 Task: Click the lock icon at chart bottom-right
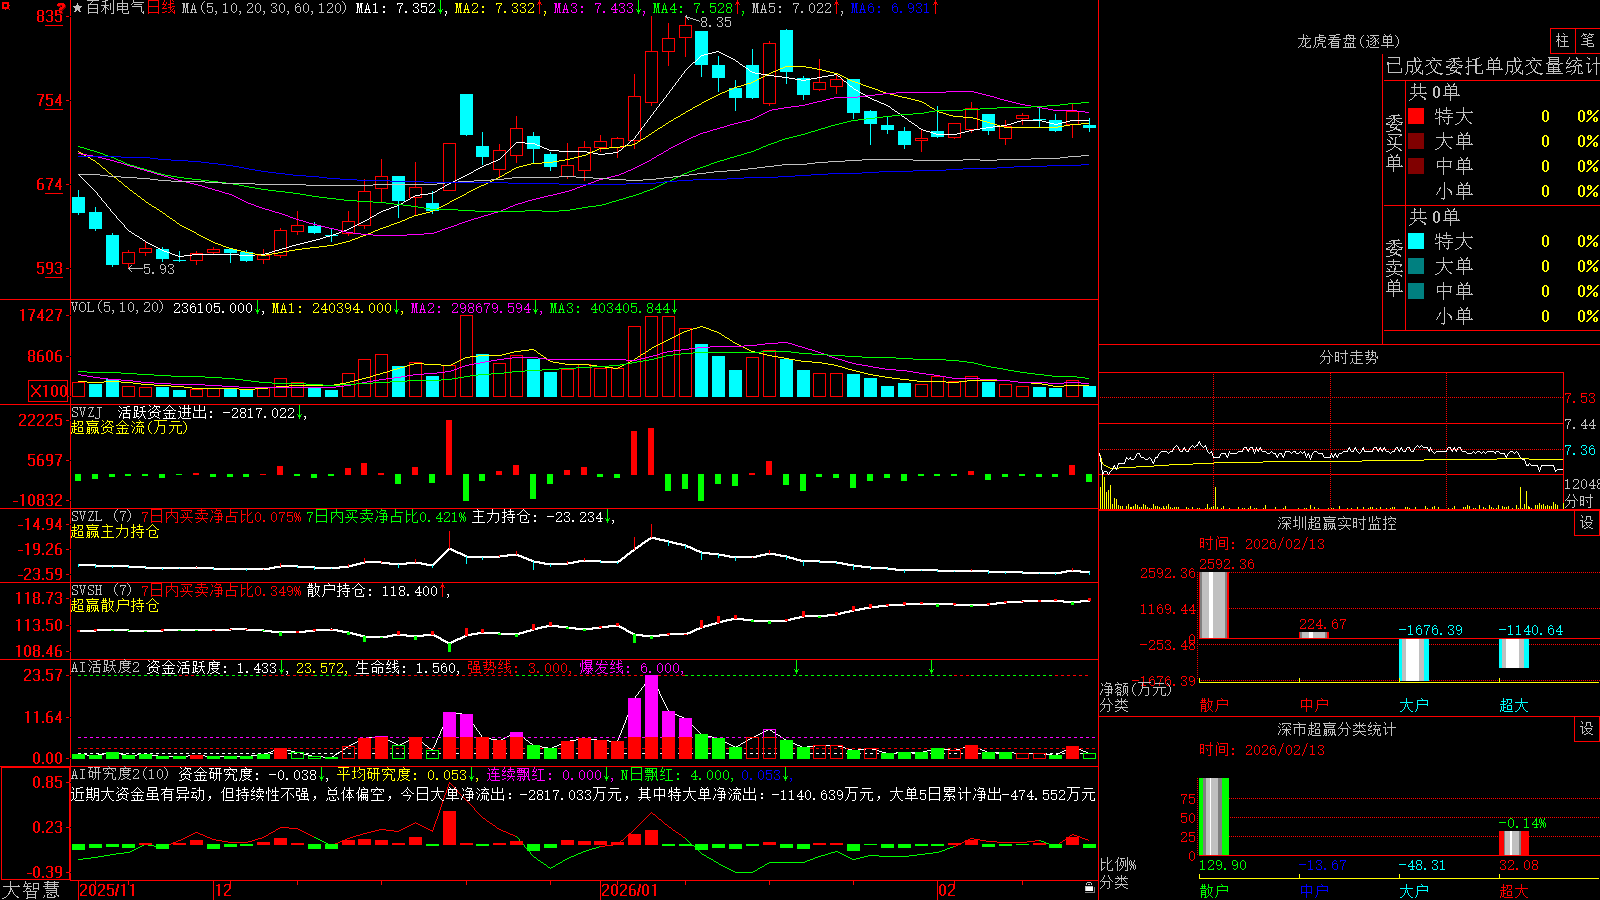click(1090, 888)
